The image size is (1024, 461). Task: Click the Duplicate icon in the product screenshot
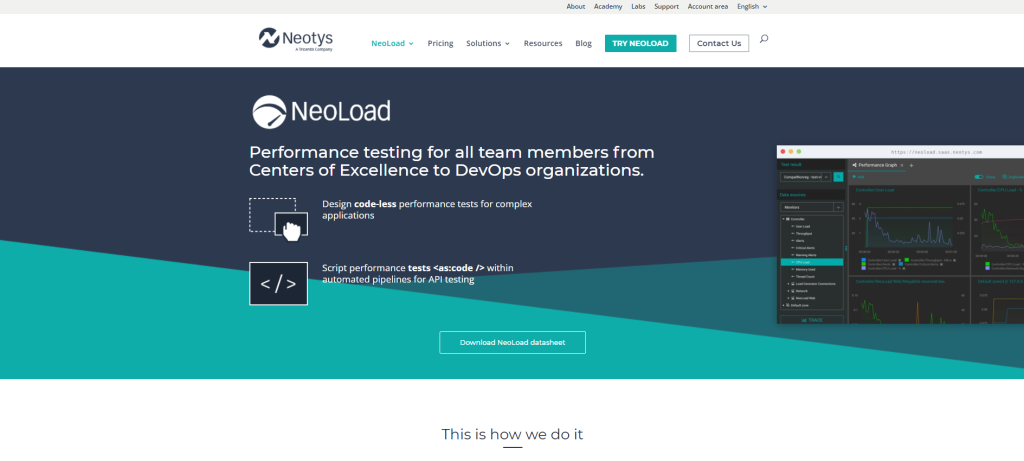coord(1004,177)
